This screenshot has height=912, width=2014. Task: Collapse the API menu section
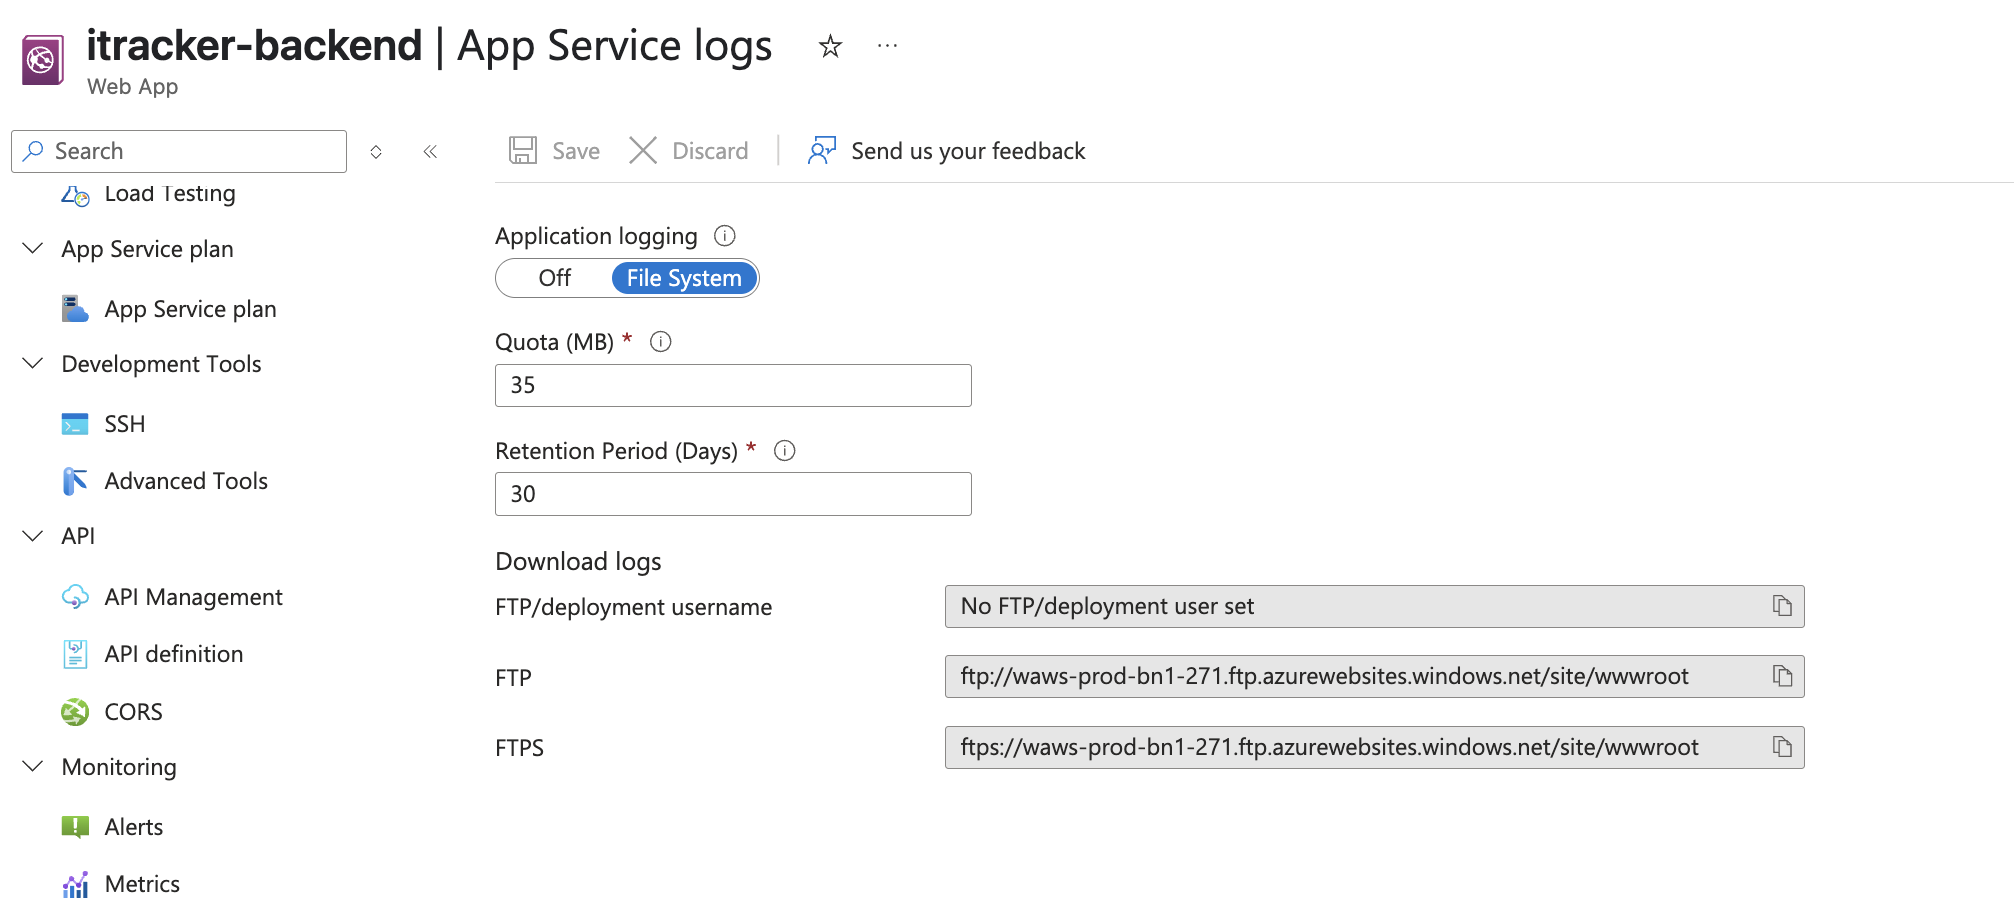point(33,536)
